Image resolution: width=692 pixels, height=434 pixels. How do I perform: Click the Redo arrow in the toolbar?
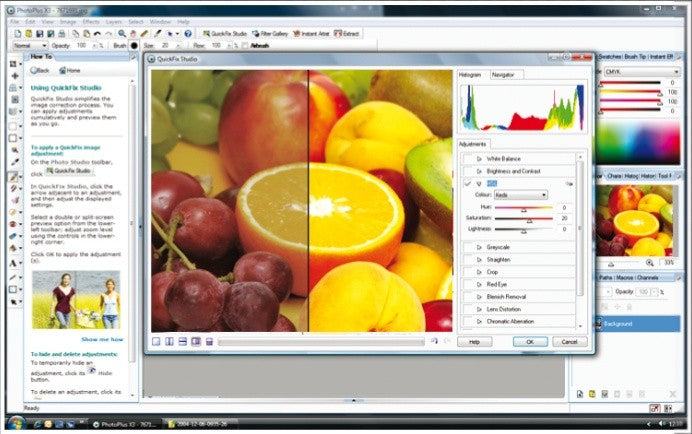click(108, 34)
